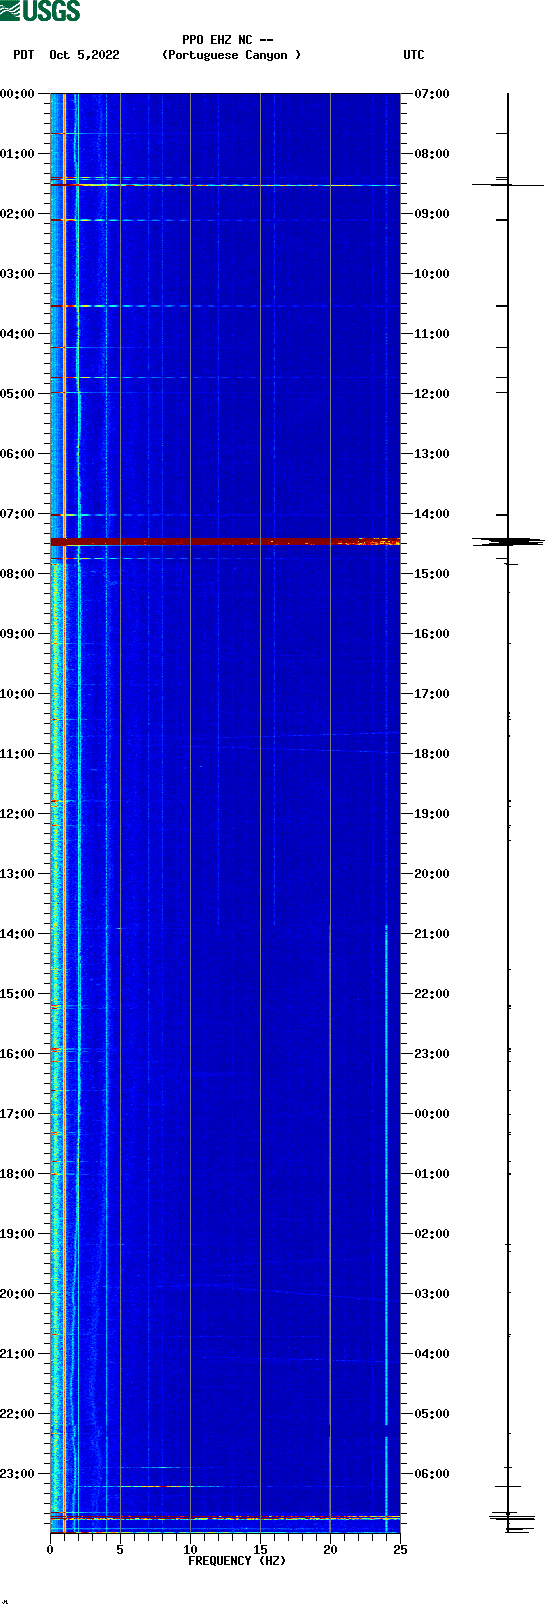The height and width of the screenshot is (1613, 552).
Task: Click PDT time label '12:00'
Action: (x=17, y=814)
